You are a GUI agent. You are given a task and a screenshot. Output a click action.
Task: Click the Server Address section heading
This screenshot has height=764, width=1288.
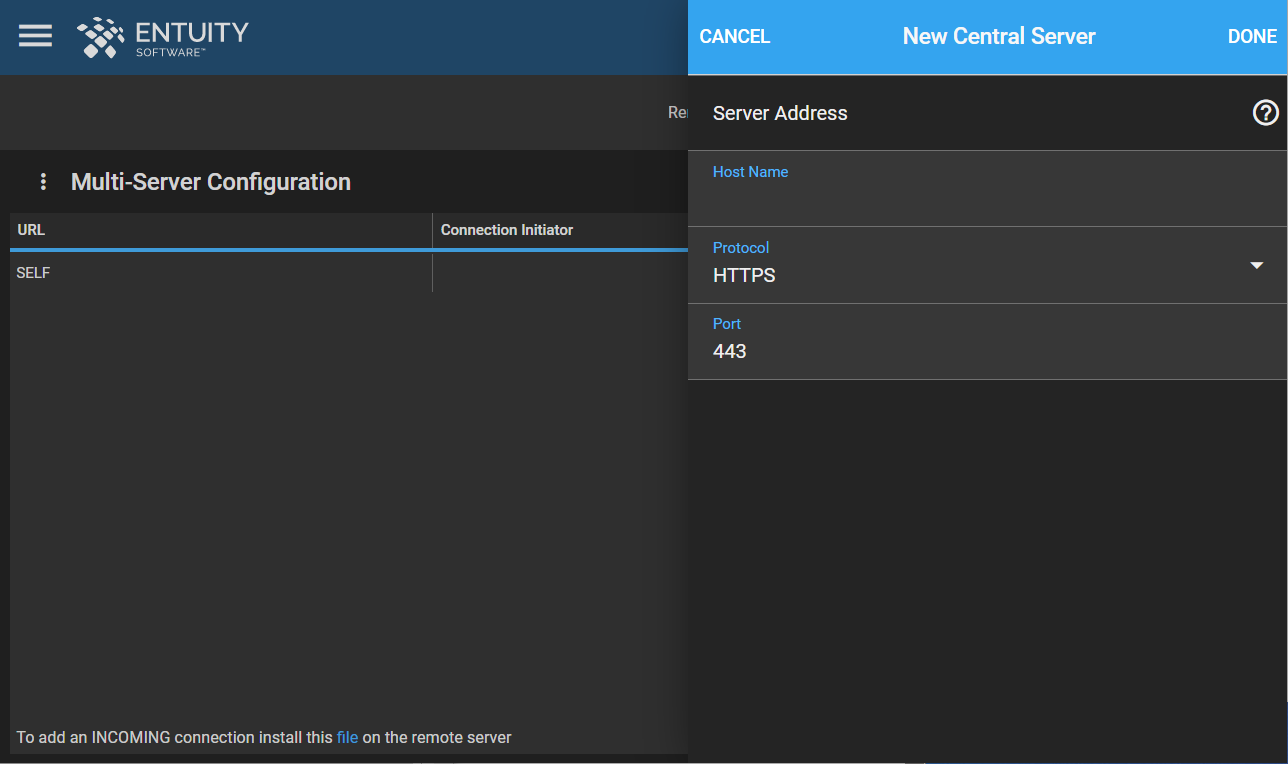click(780, 113)
